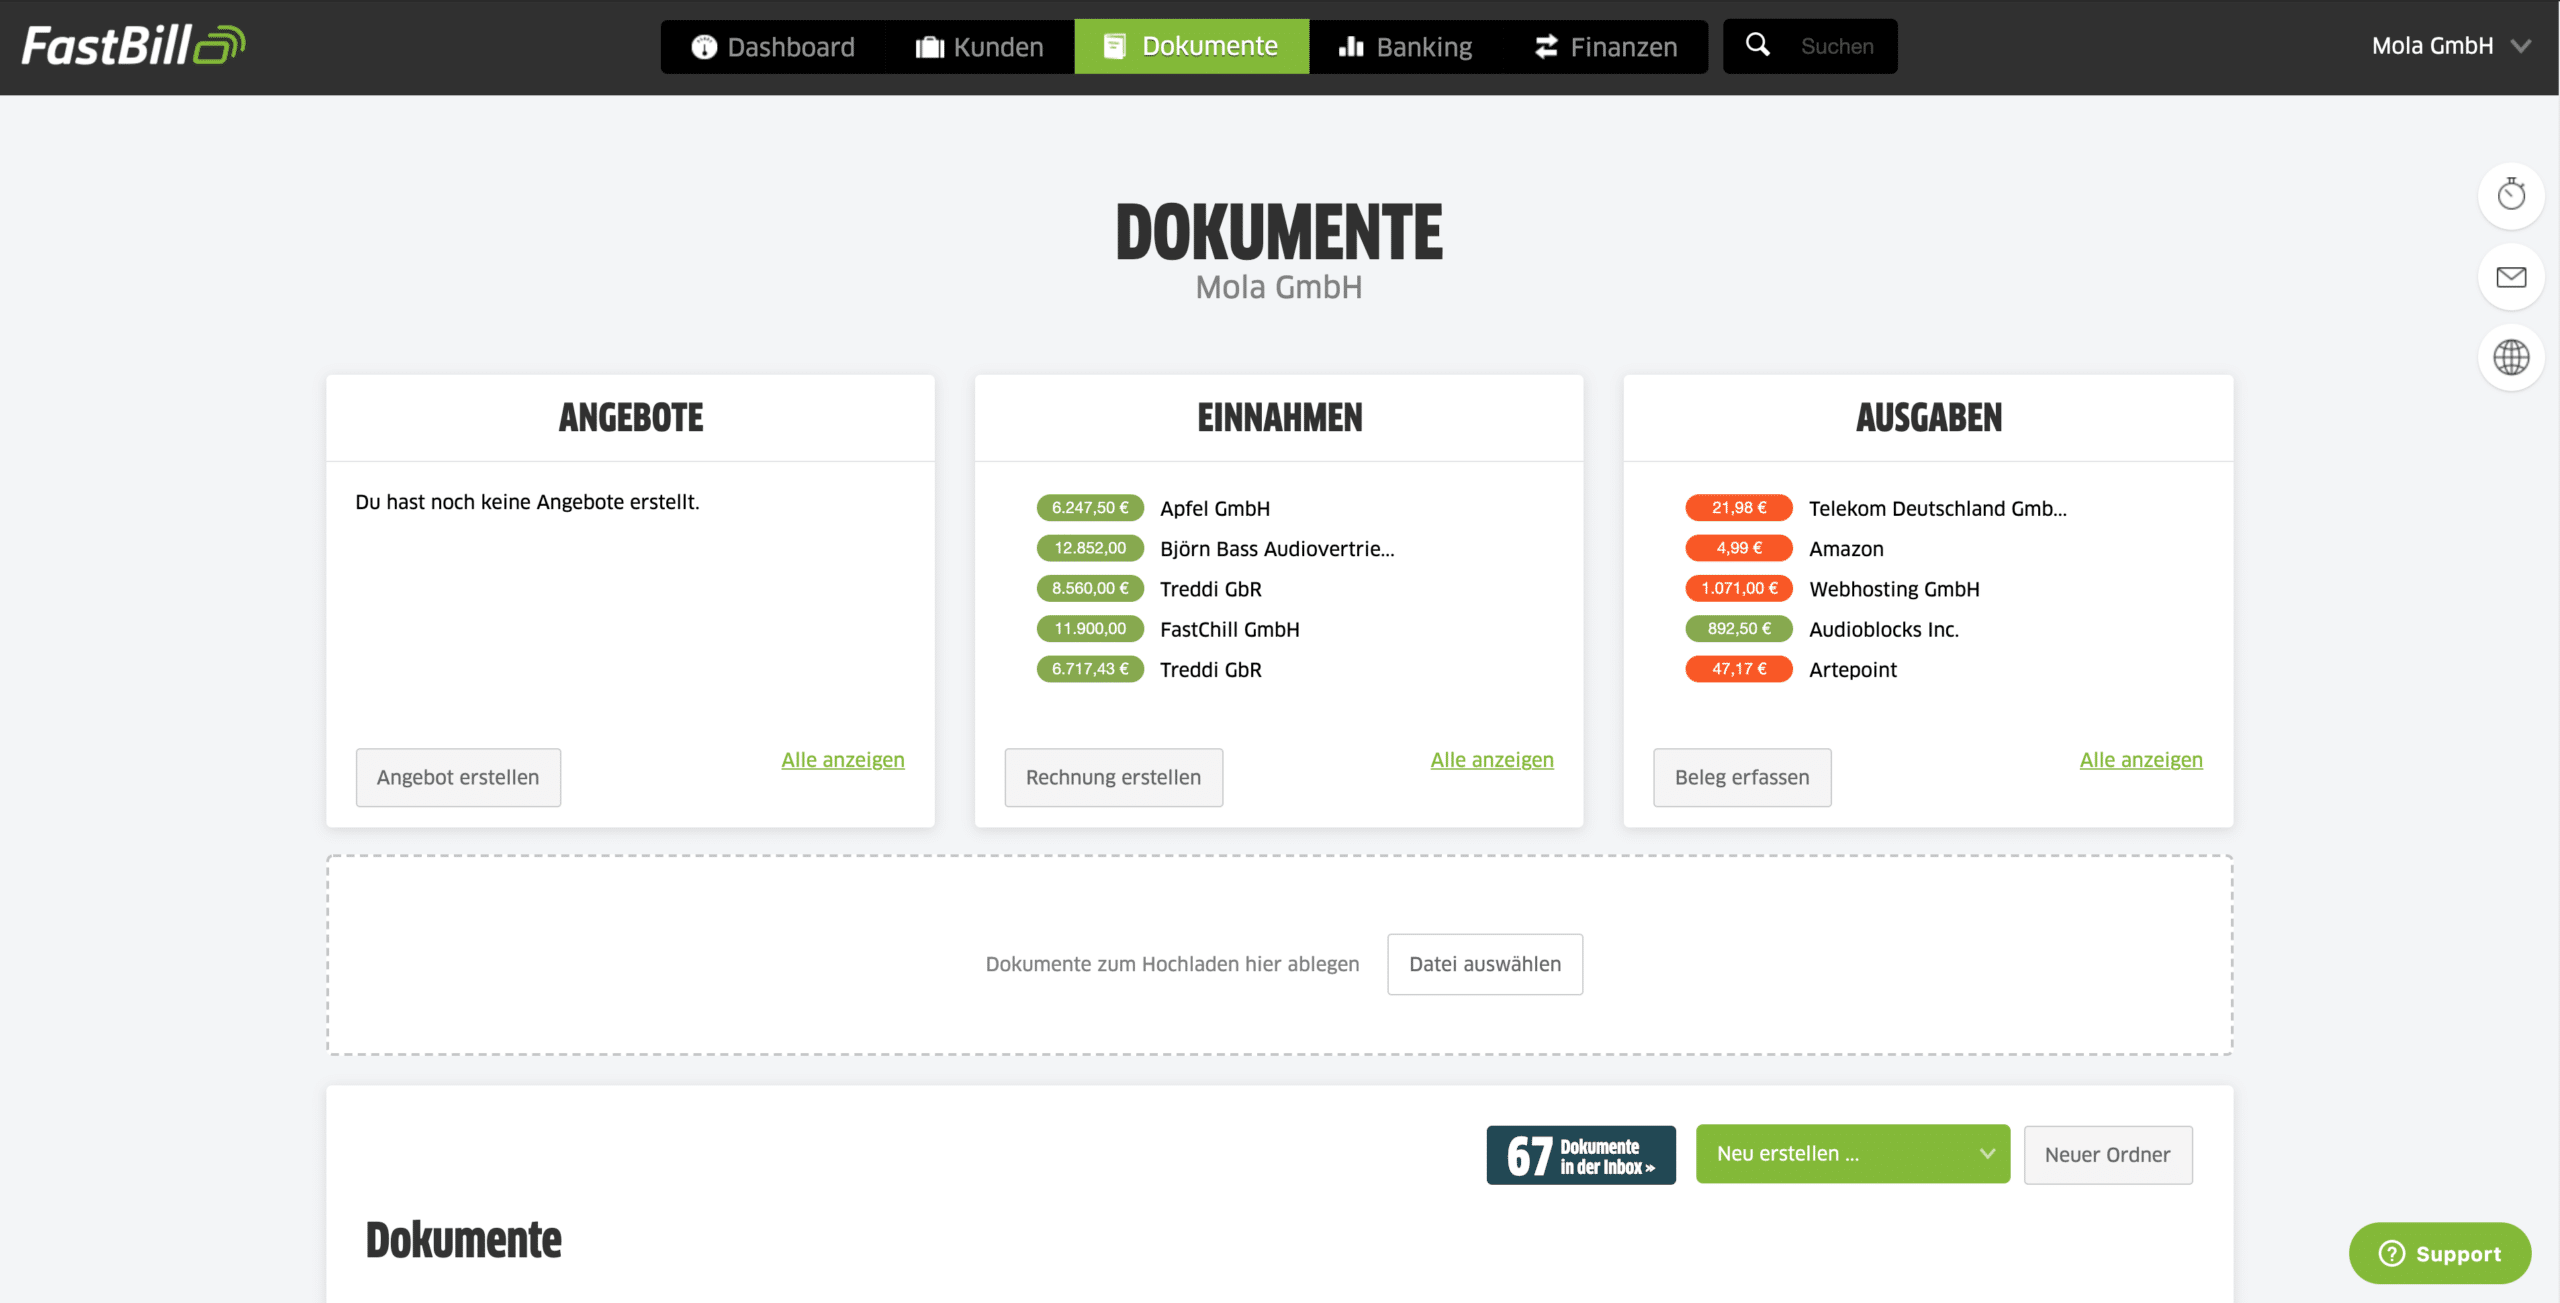2560x1303 pixels.
Task: Click the 21,98 € amount badge
Action: click(1739, 508)
